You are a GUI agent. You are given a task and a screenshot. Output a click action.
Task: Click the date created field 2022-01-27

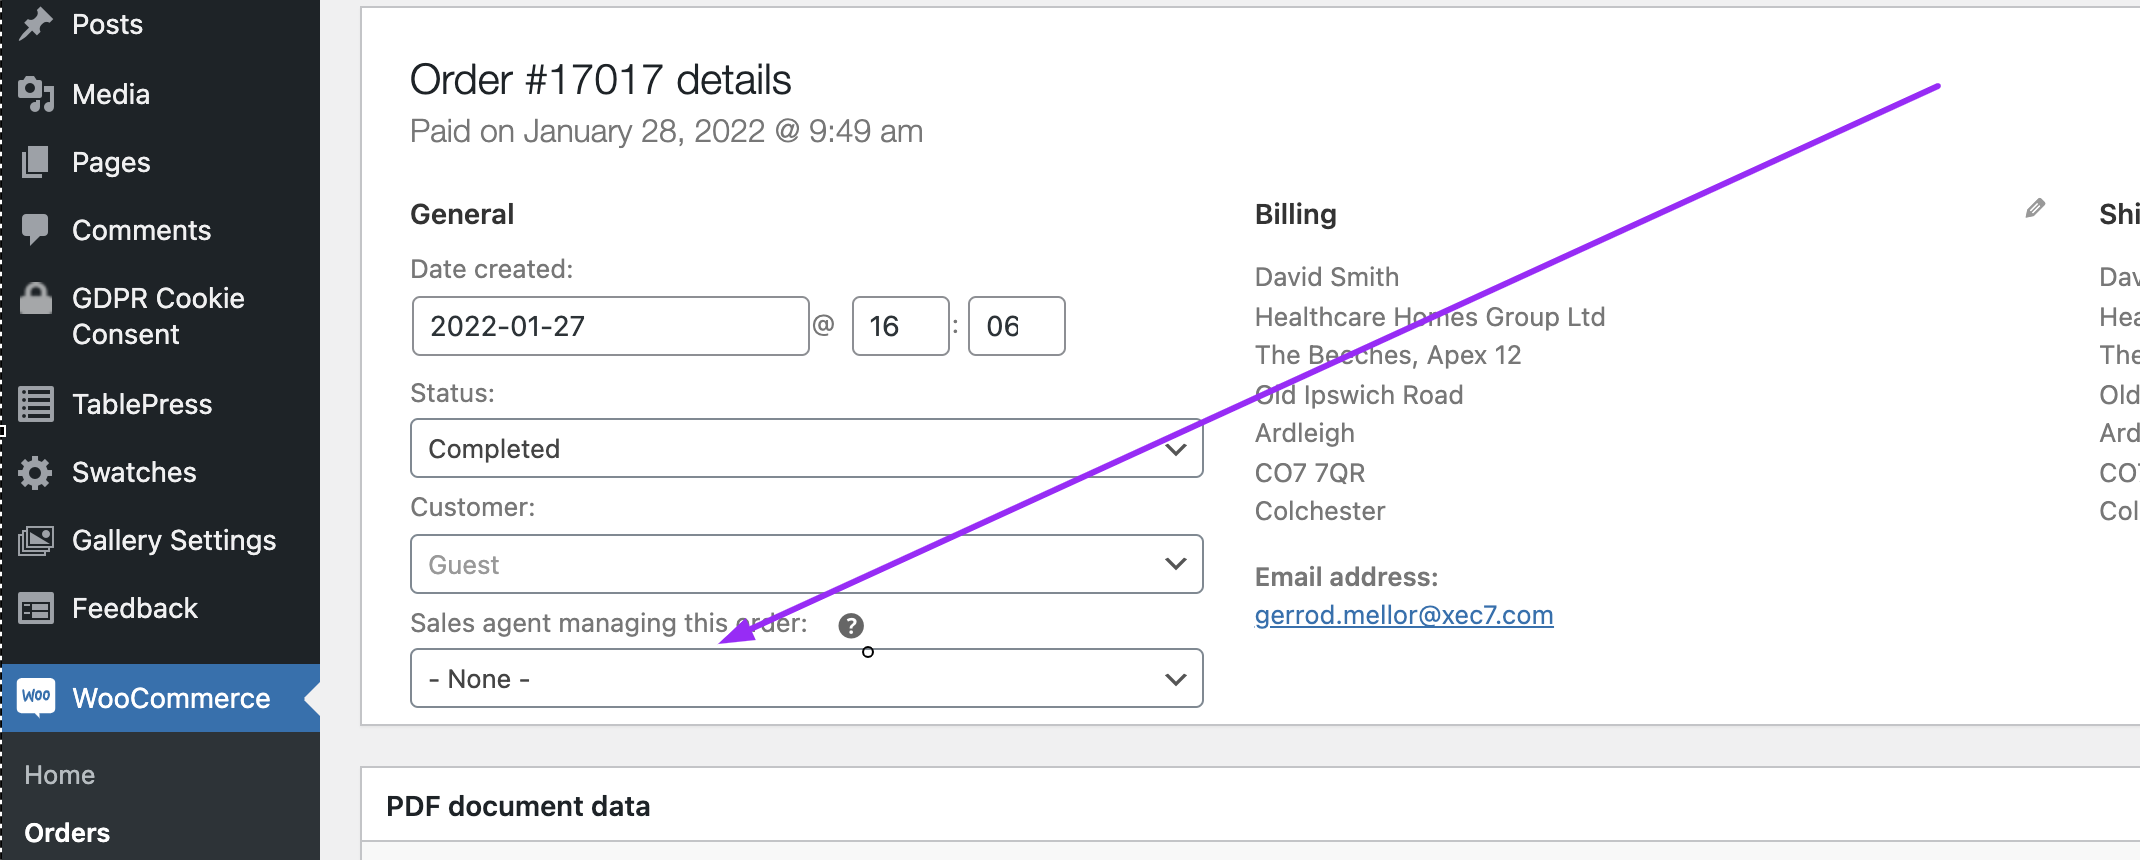click(x=610, y=326)
